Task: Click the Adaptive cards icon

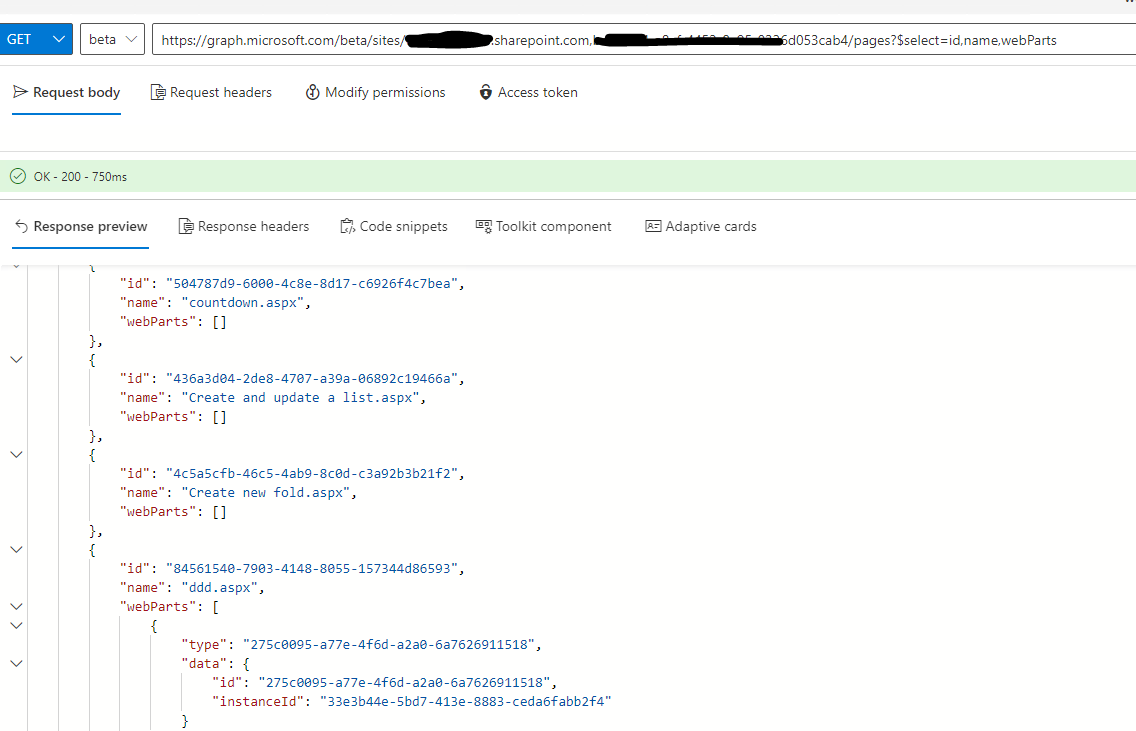Action: [653, 226]
